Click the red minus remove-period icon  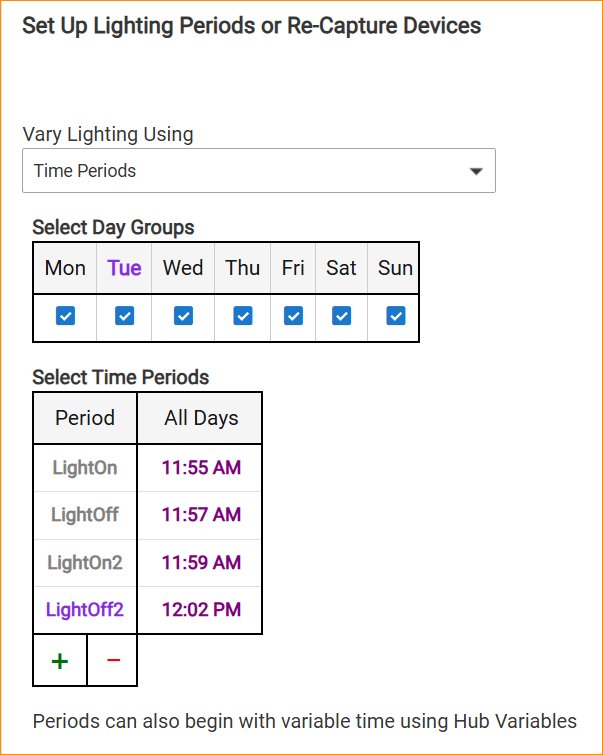click(x=113, y=661)
